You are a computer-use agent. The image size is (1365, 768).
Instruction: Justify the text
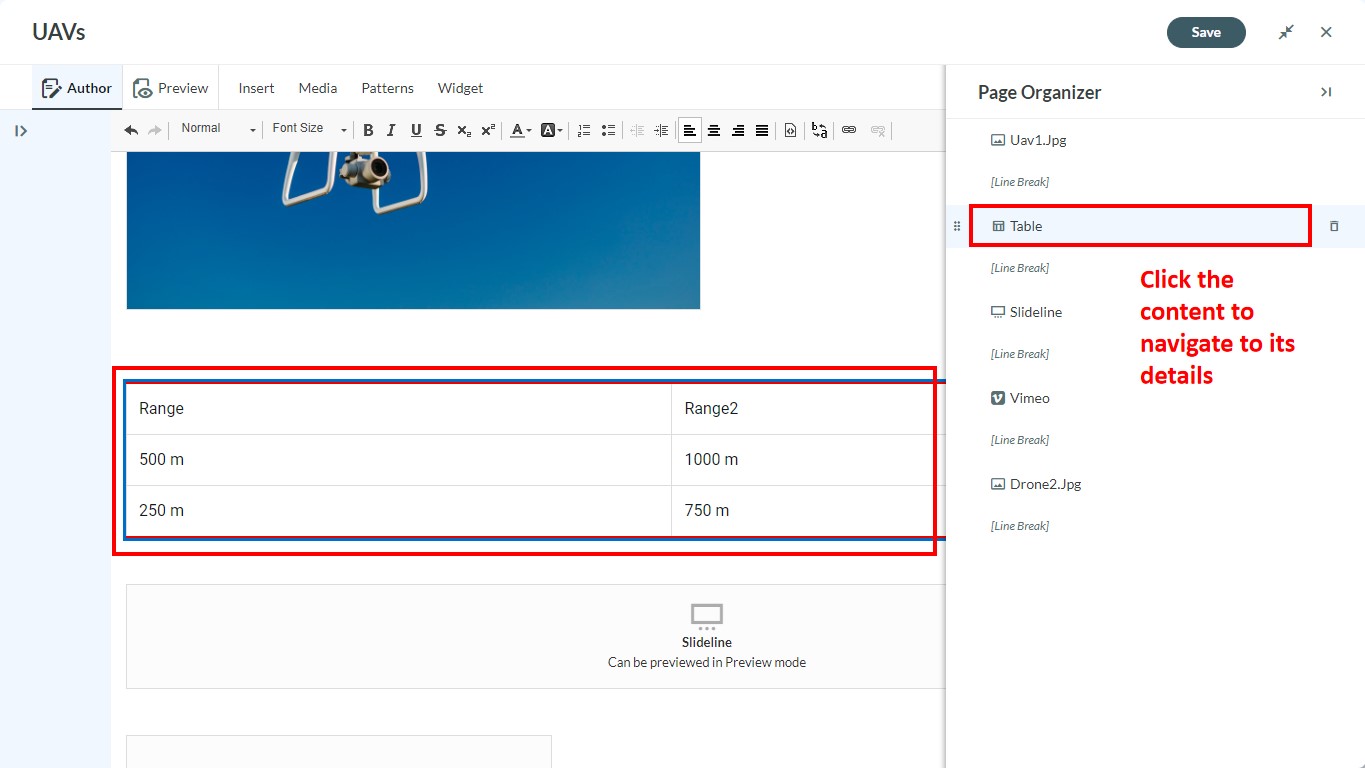pos(762,130)
